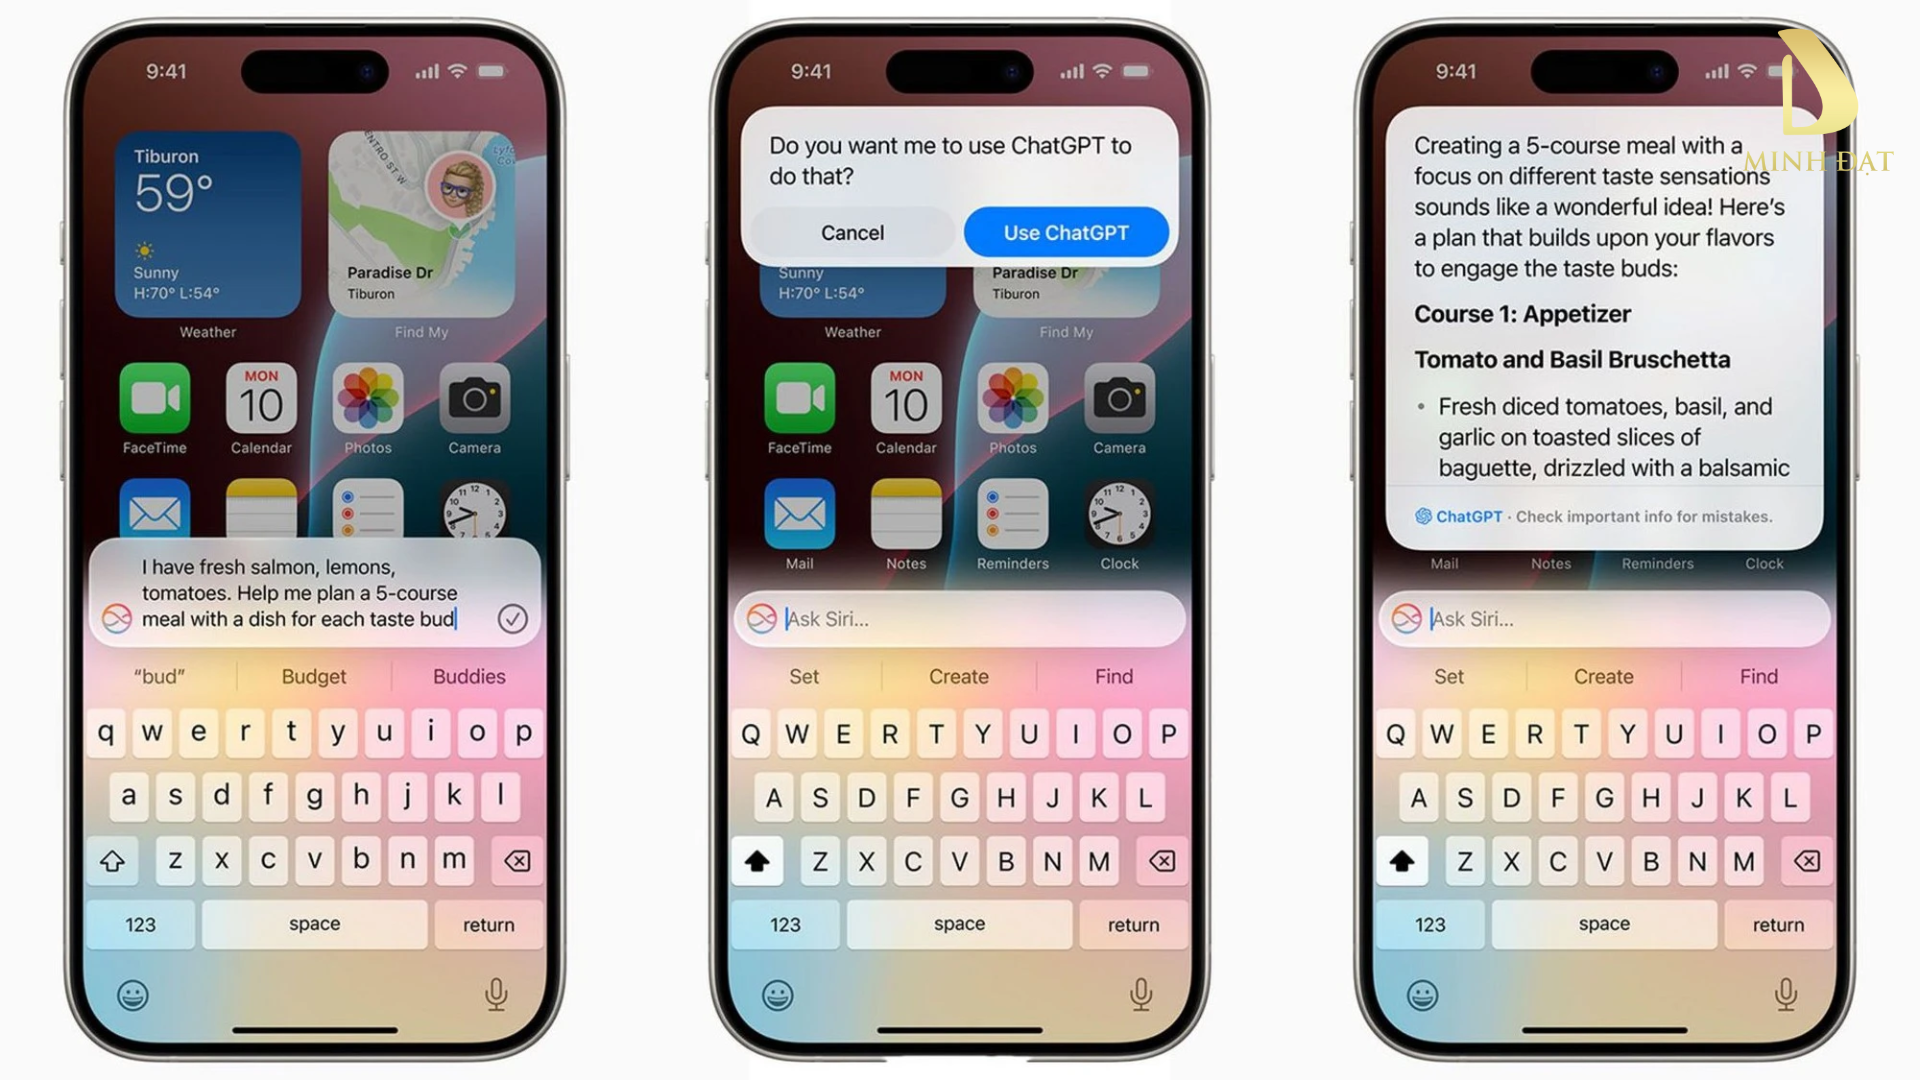Select the Find suggestion tab
Viewport: 1920px width, 1080px height.
point(1113,675)
